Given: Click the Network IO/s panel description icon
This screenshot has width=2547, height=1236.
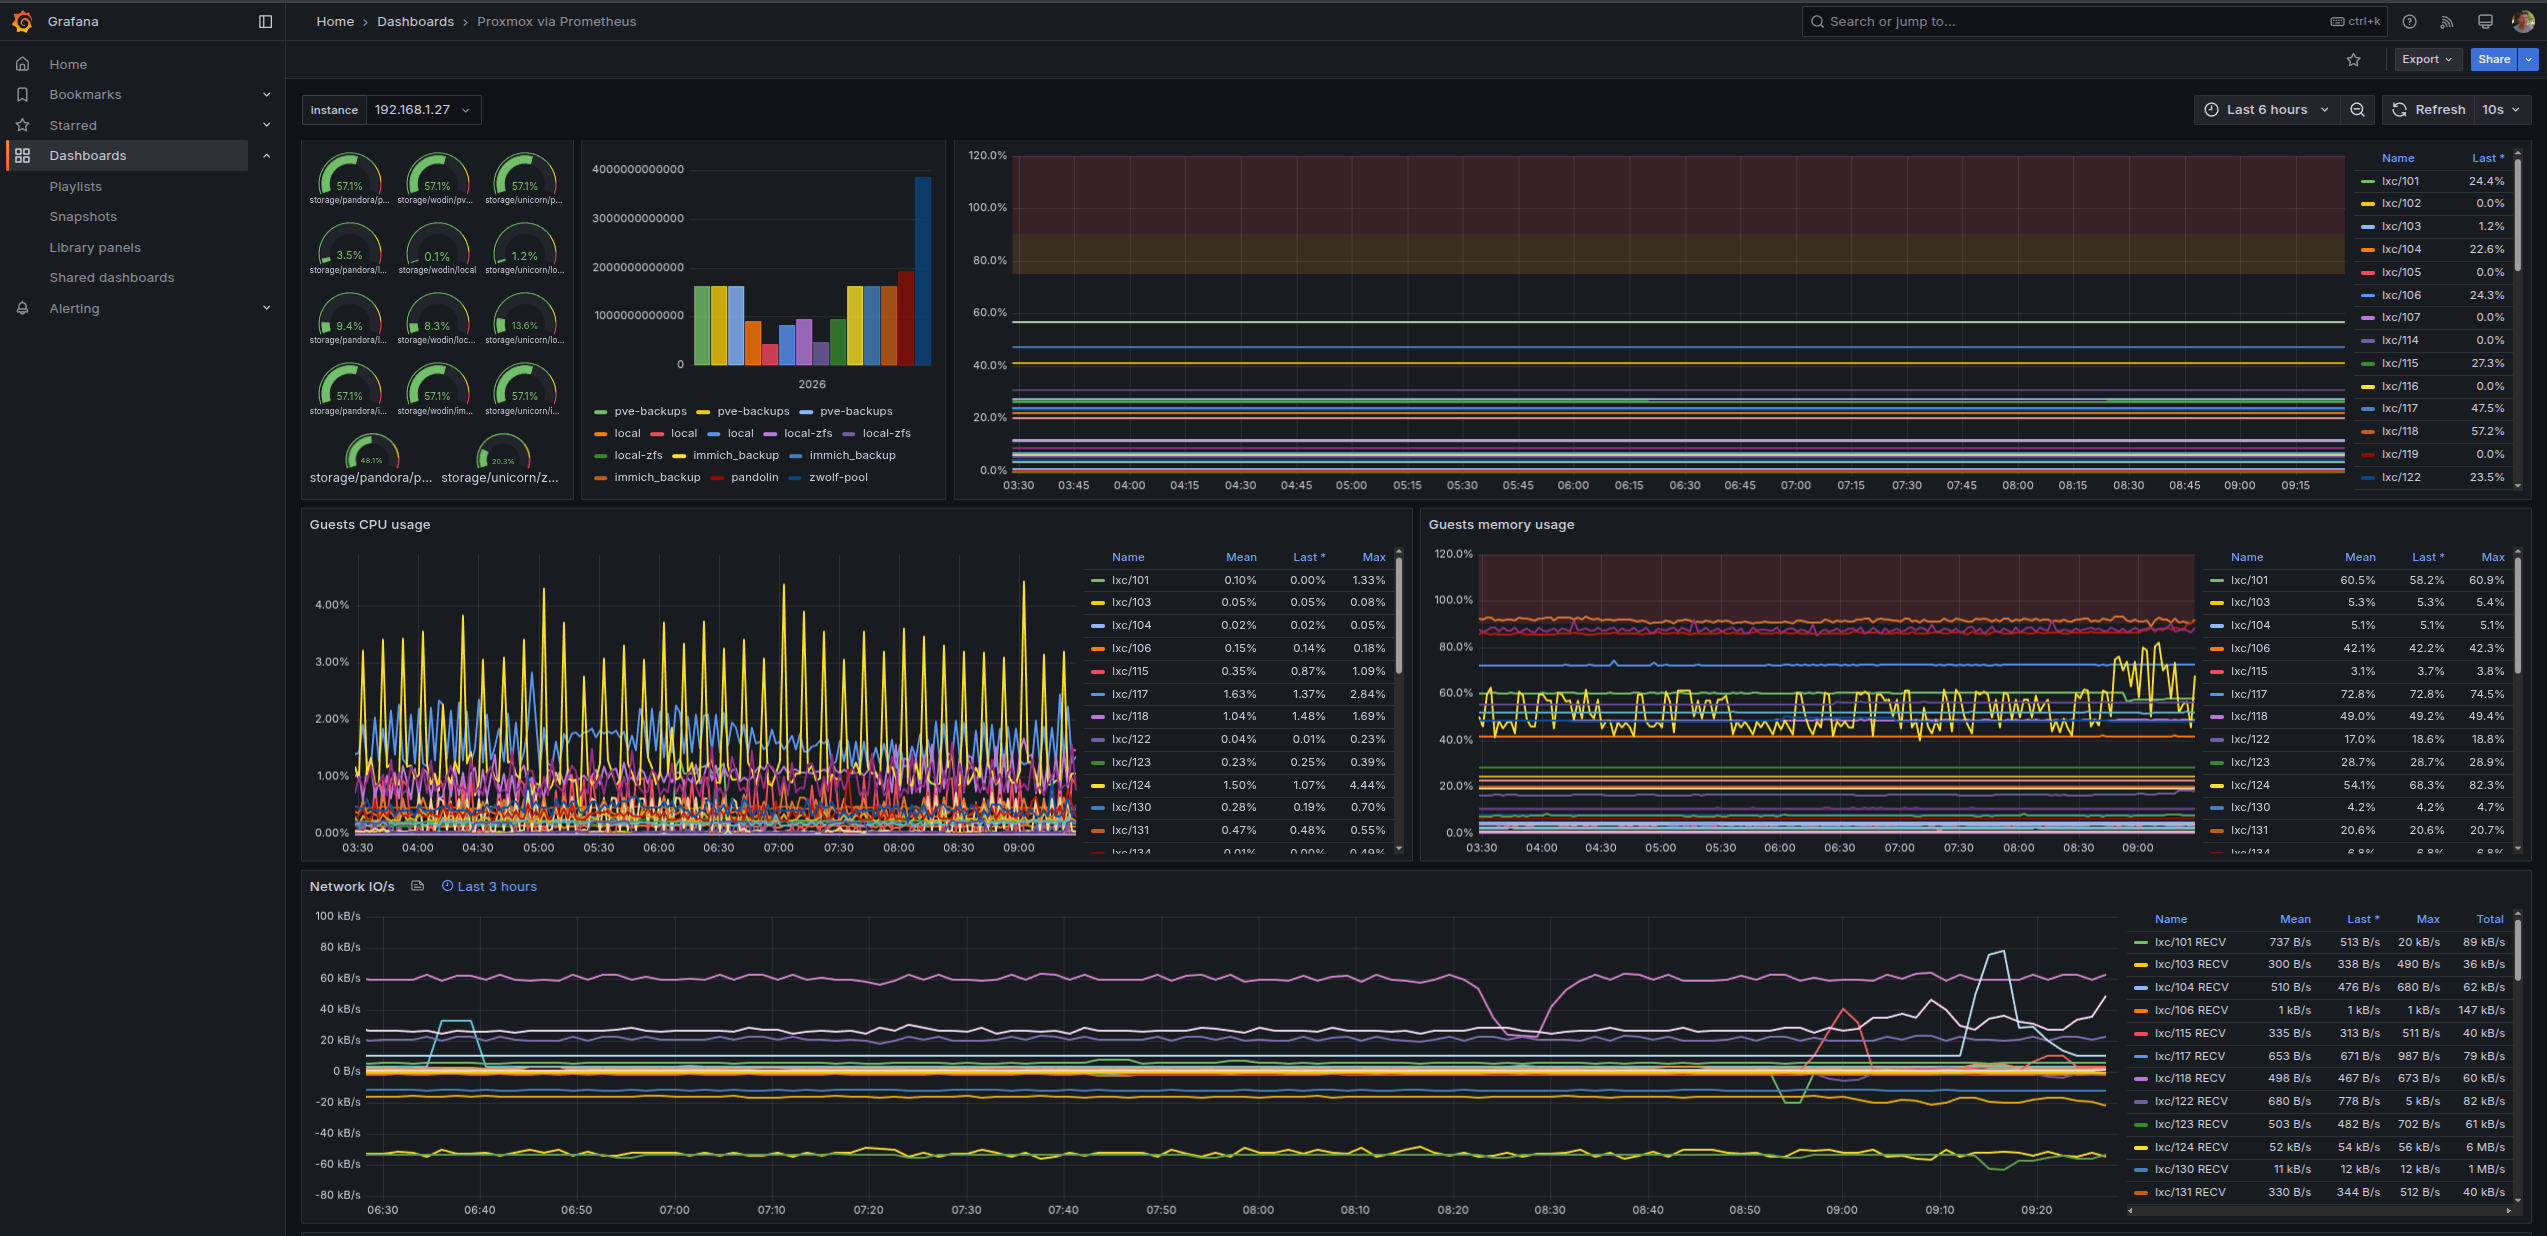Looking at the screenshot, I should pyautogui.click(x=418, y=886).
